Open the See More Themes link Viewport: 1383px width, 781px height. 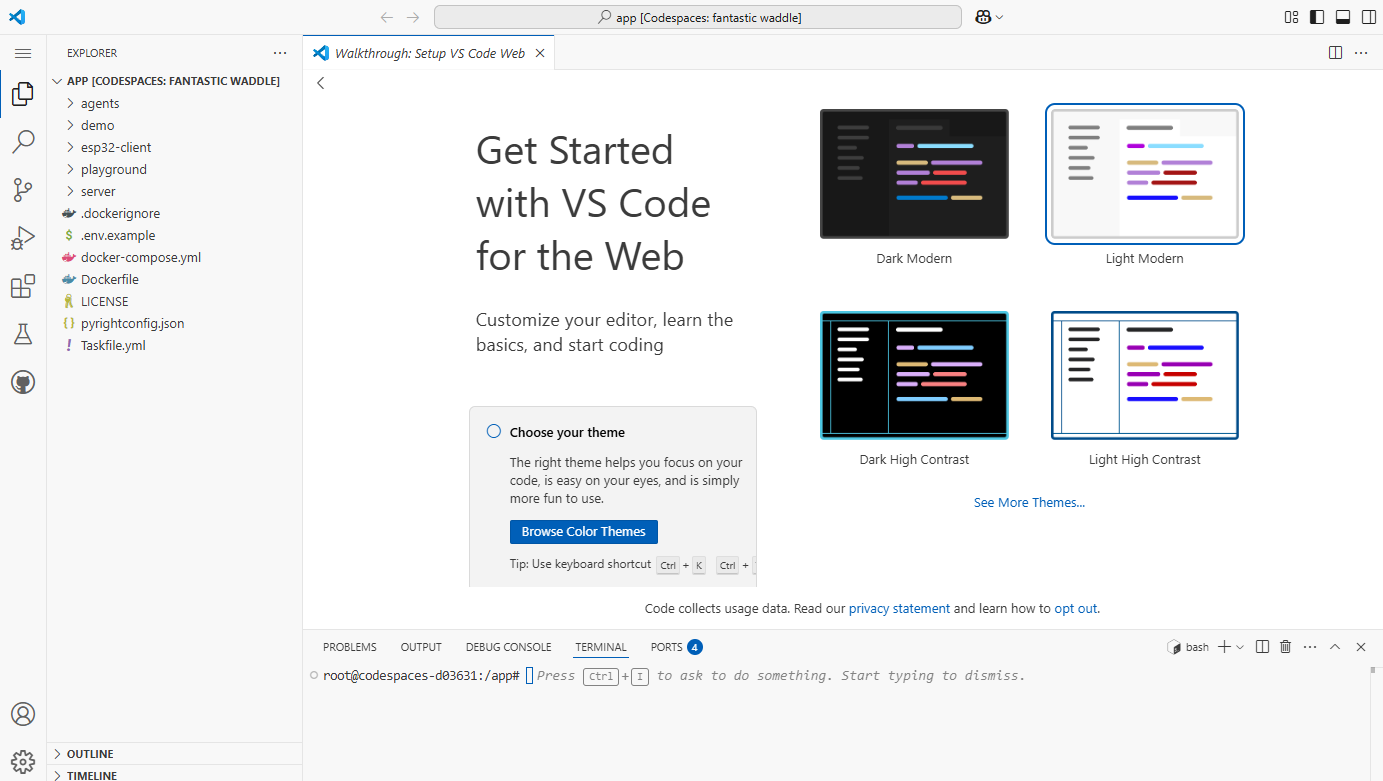pyautogui.click(x=1029, y=503)
